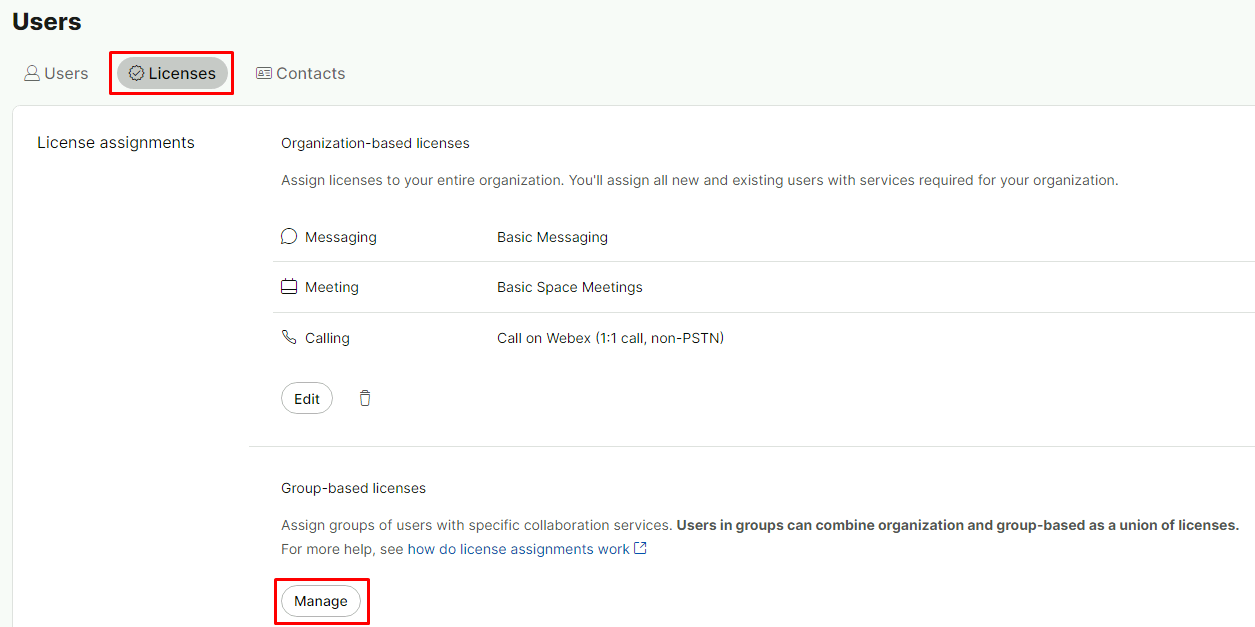
Task: Click the Calling phone handset icon
Action: coord(289,338)
